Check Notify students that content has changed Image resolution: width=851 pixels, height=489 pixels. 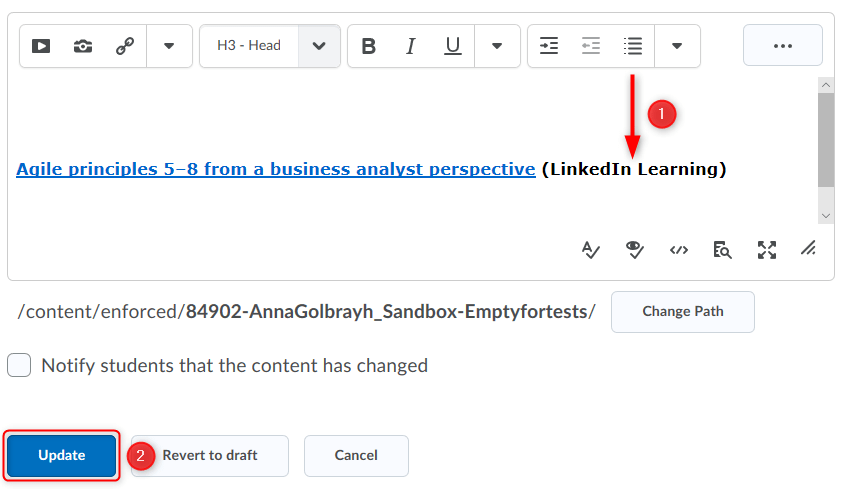(20, 366)
